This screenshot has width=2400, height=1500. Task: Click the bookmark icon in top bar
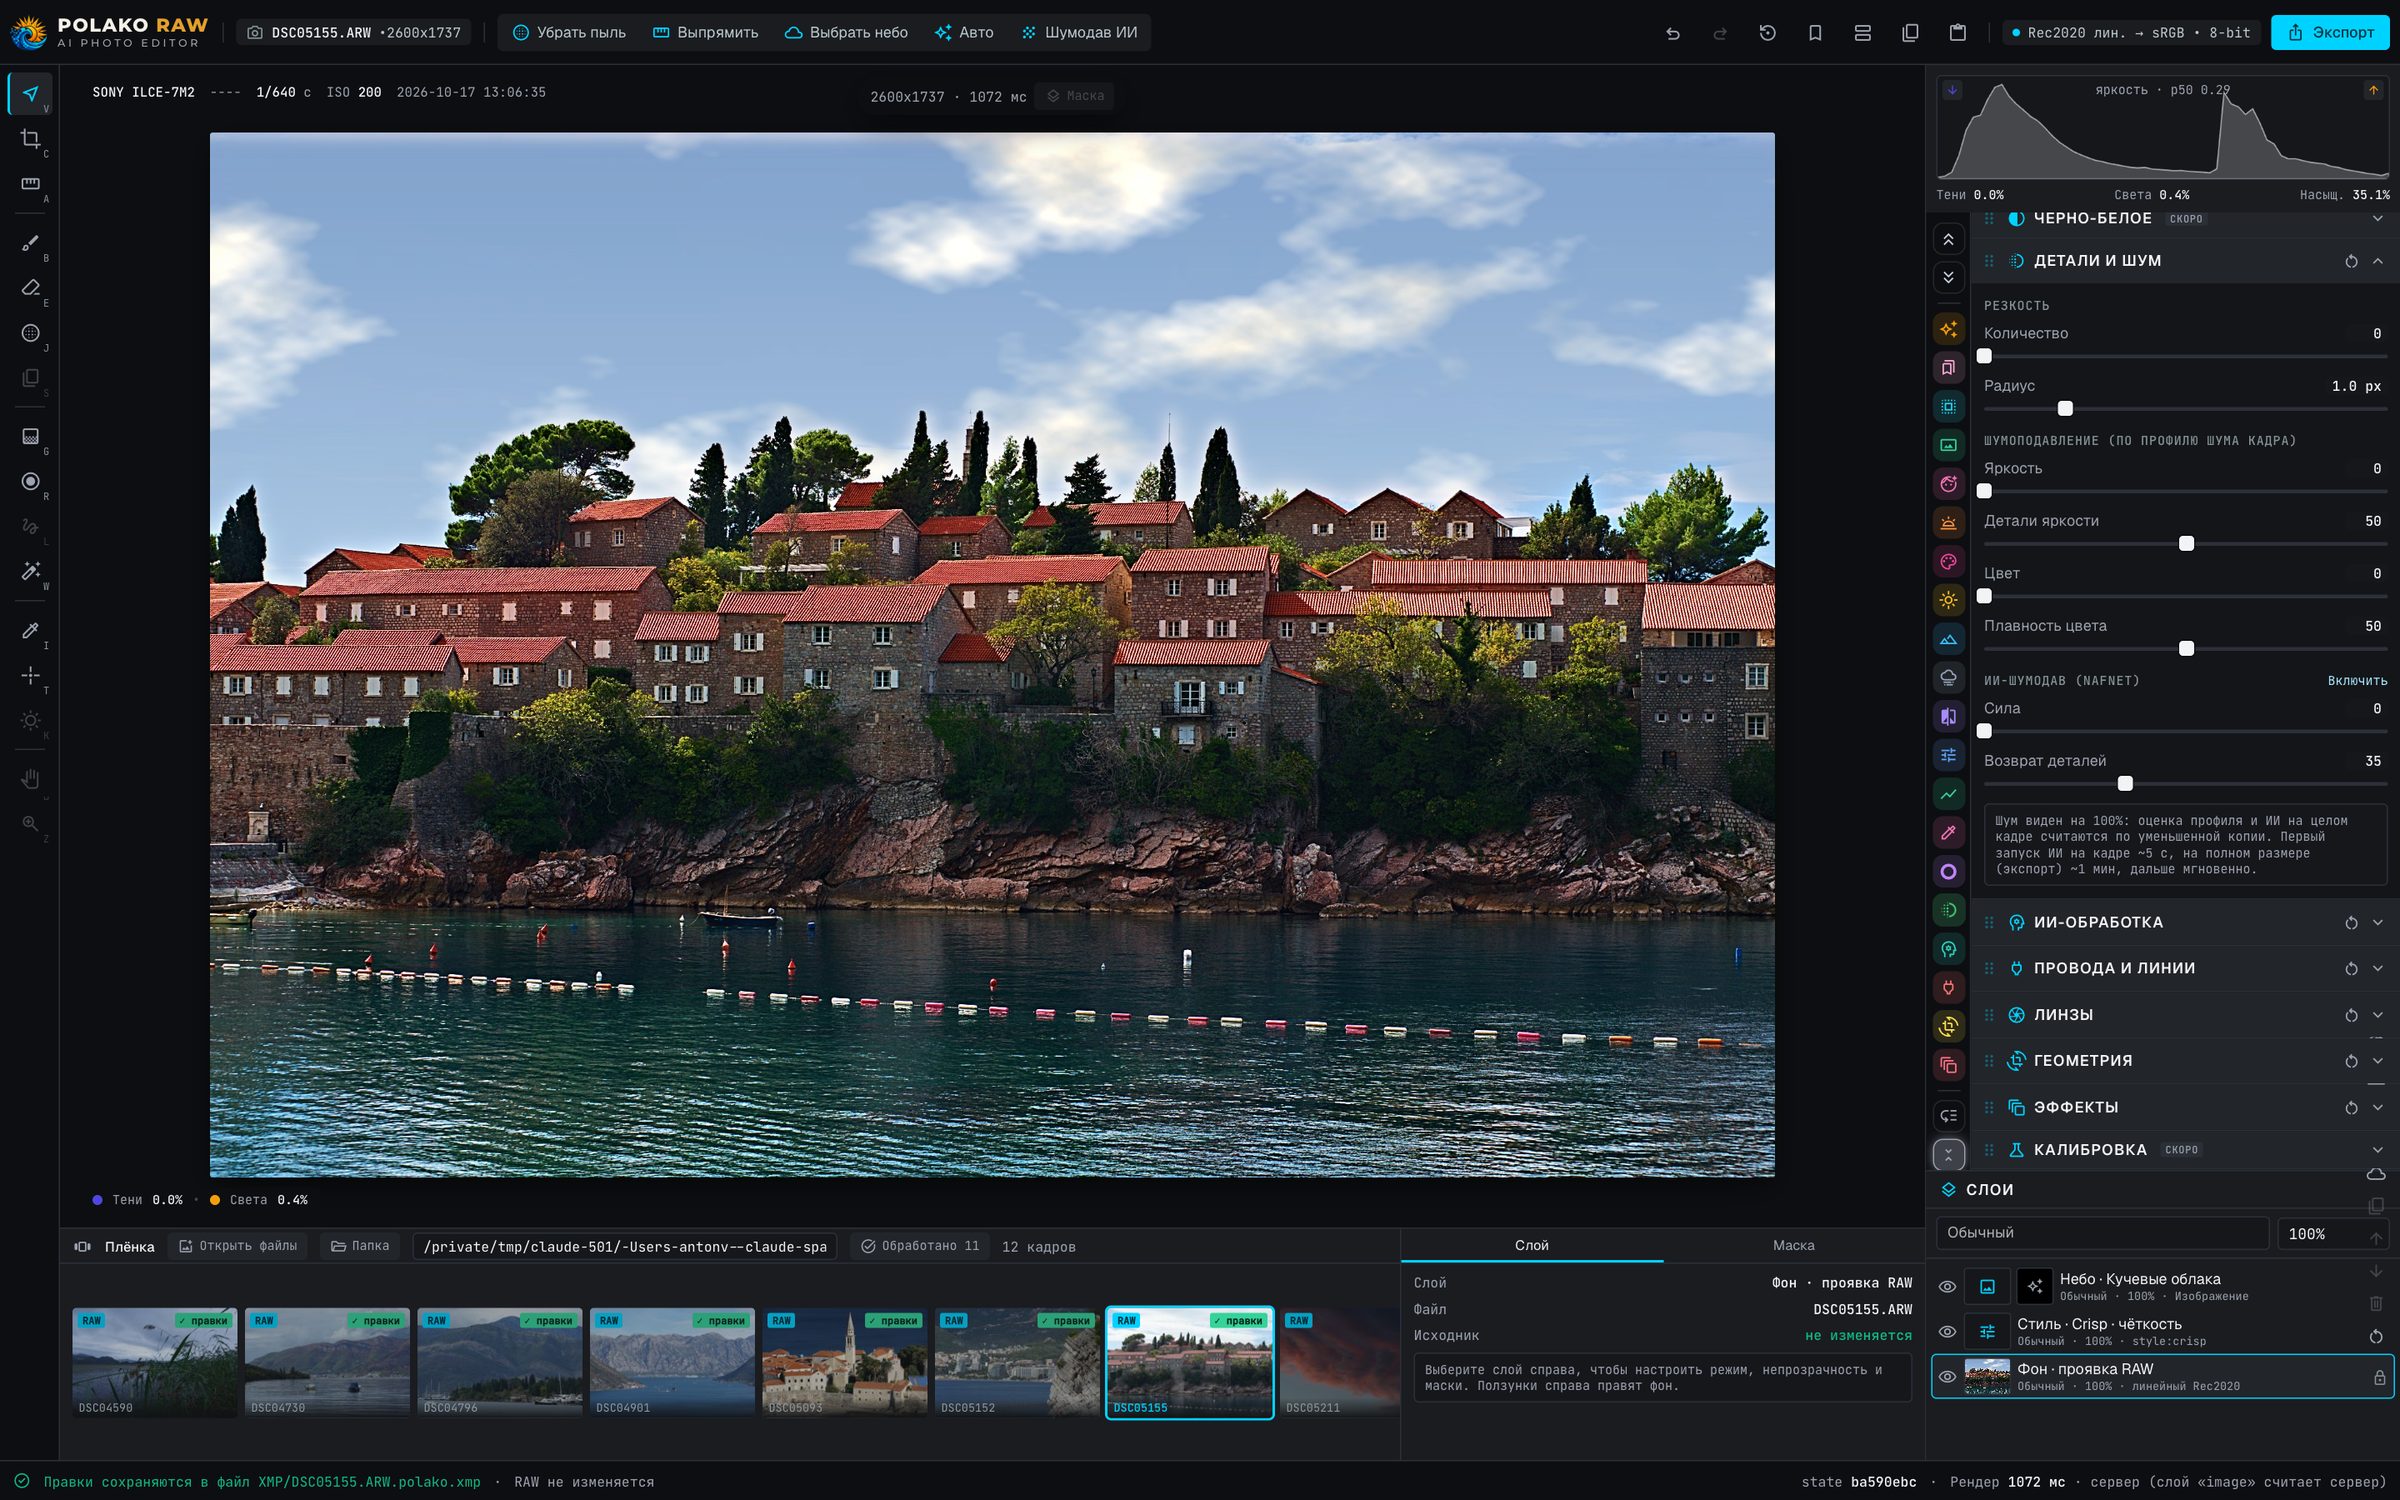(1815, 33)
